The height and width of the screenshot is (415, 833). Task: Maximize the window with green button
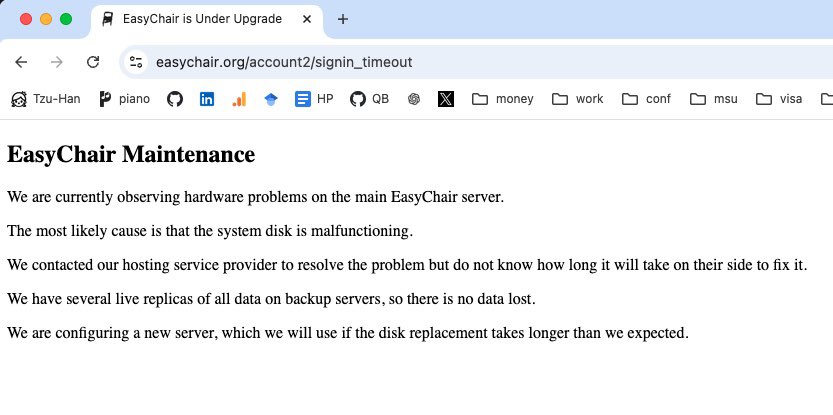pyautogui.click(x=66, y=19)
